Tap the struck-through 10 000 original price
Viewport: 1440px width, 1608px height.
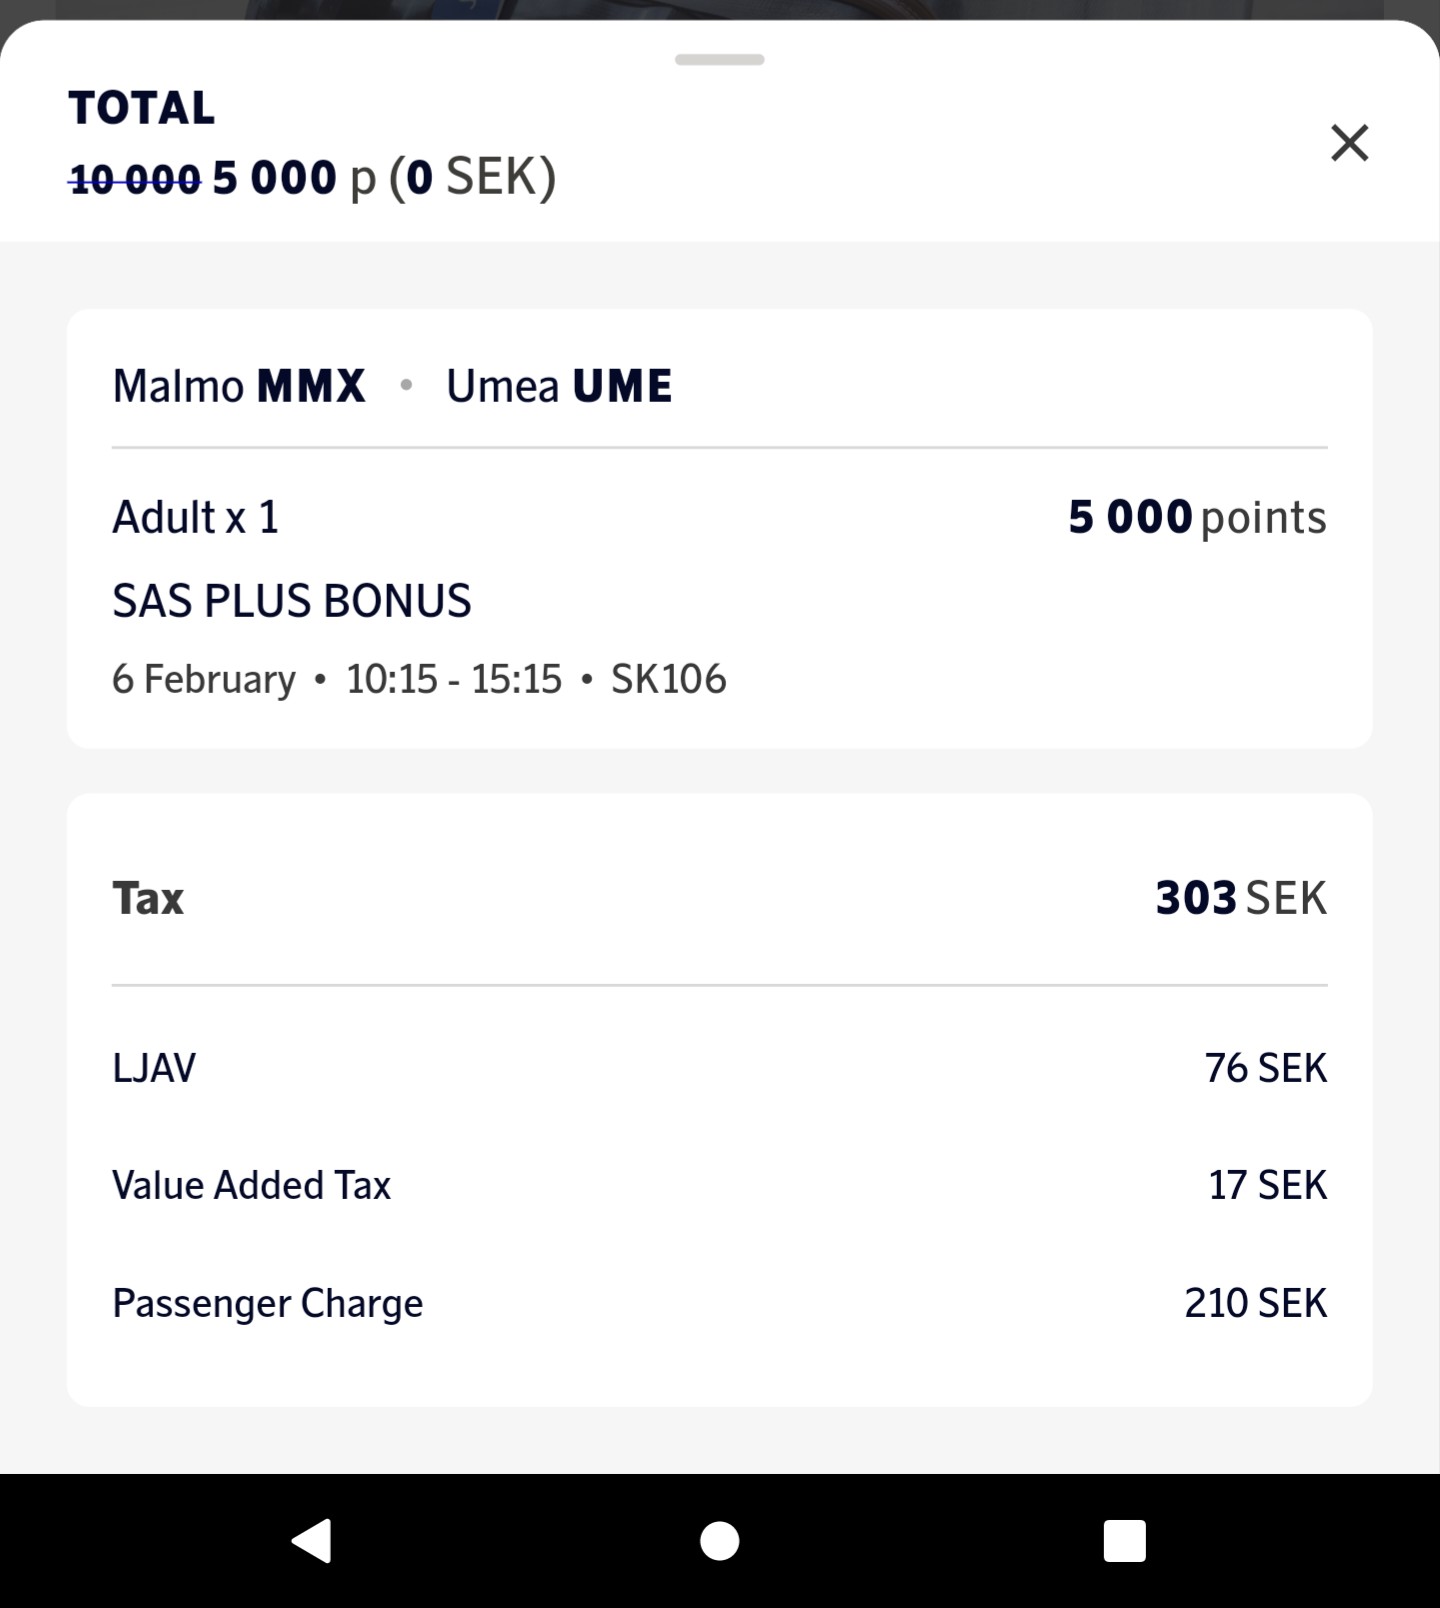tap(135, 180)
